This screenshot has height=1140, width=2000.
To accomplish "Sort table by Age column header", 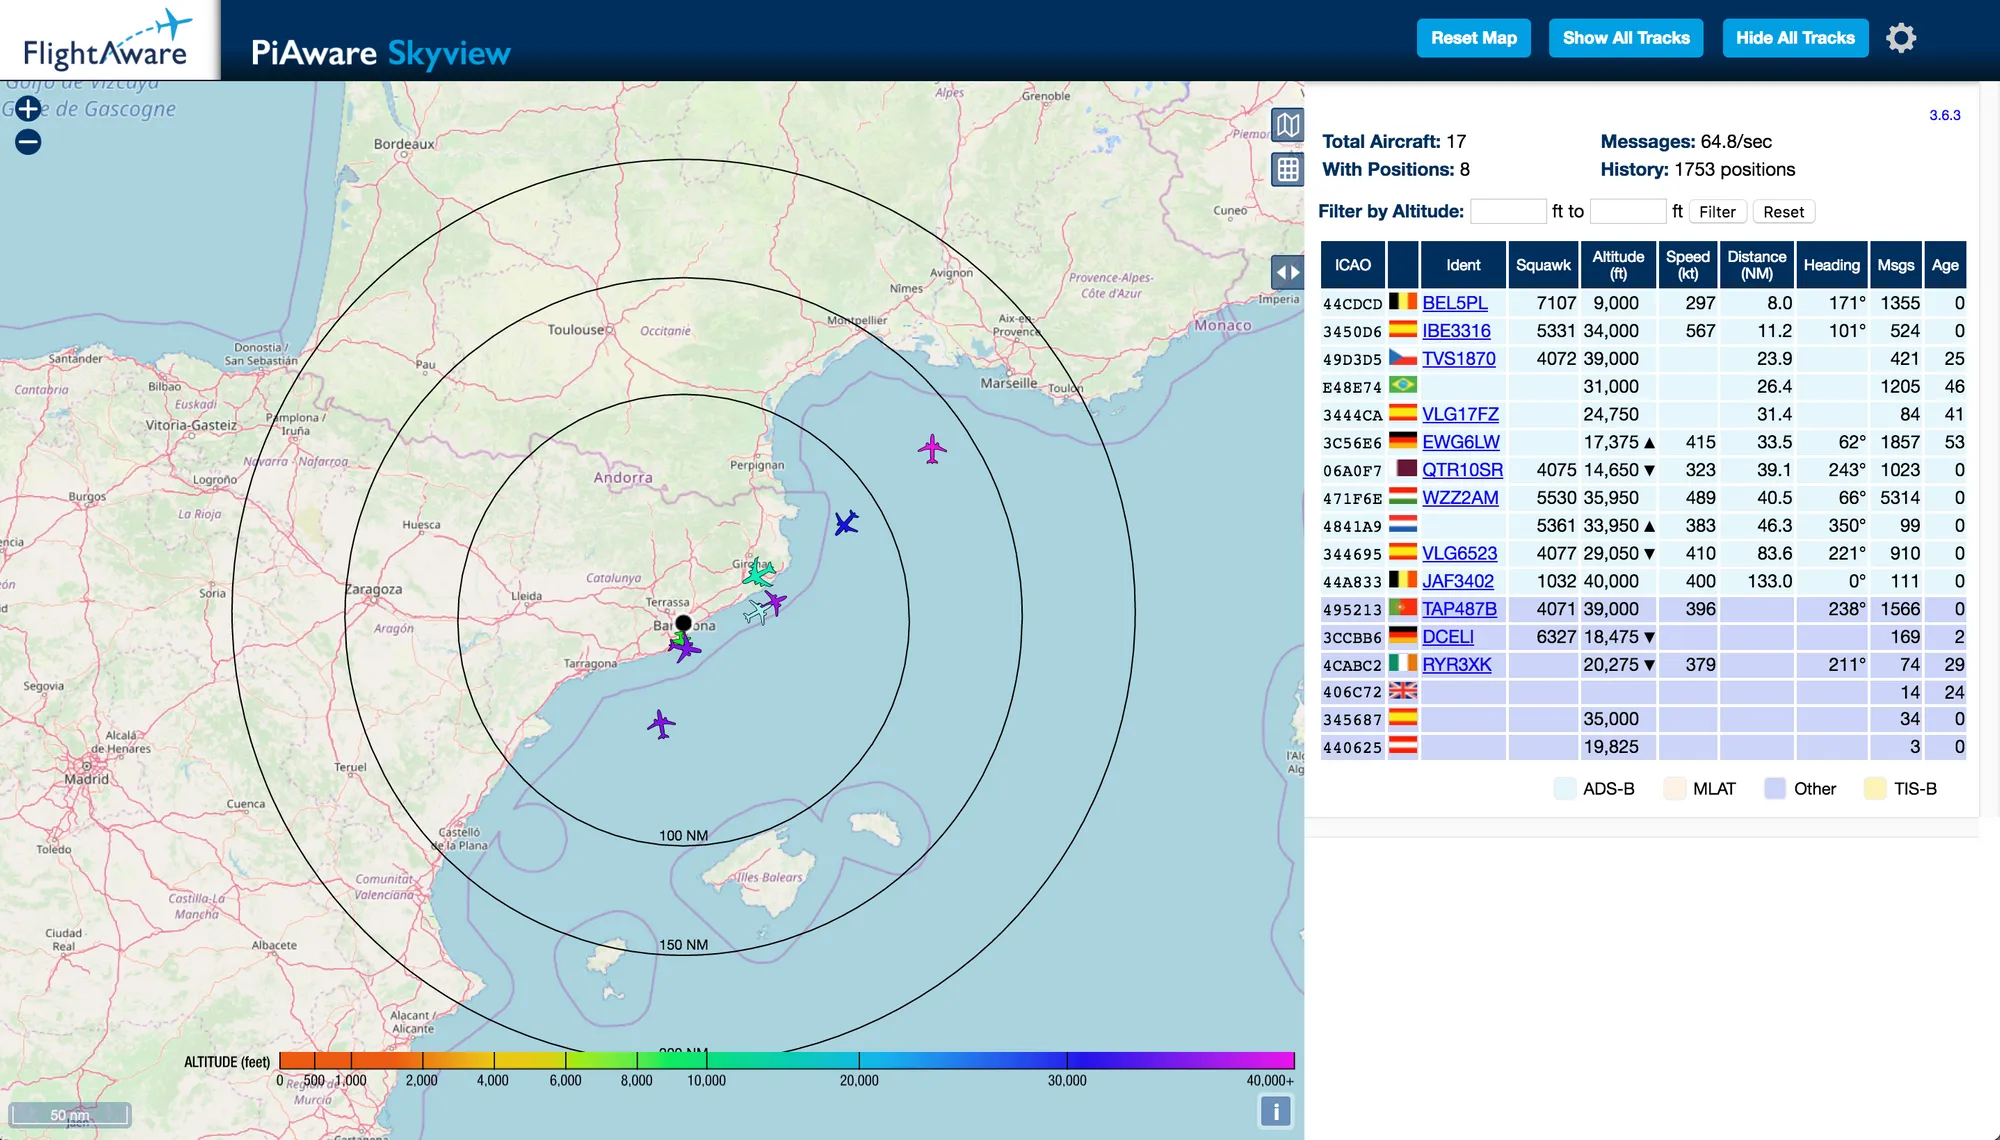I will (1945, 265).
